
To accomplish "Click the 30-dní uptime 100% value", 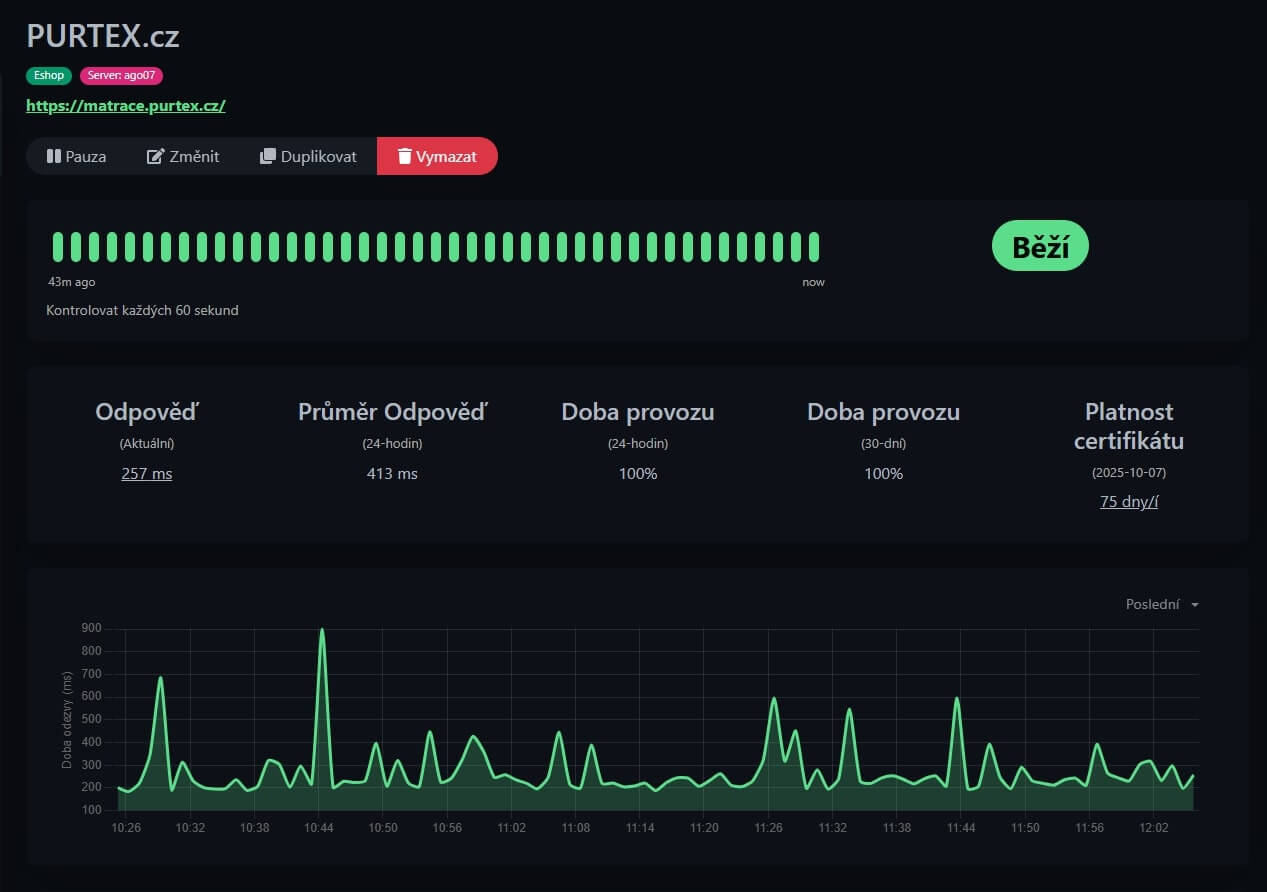I will coord(884,473).
